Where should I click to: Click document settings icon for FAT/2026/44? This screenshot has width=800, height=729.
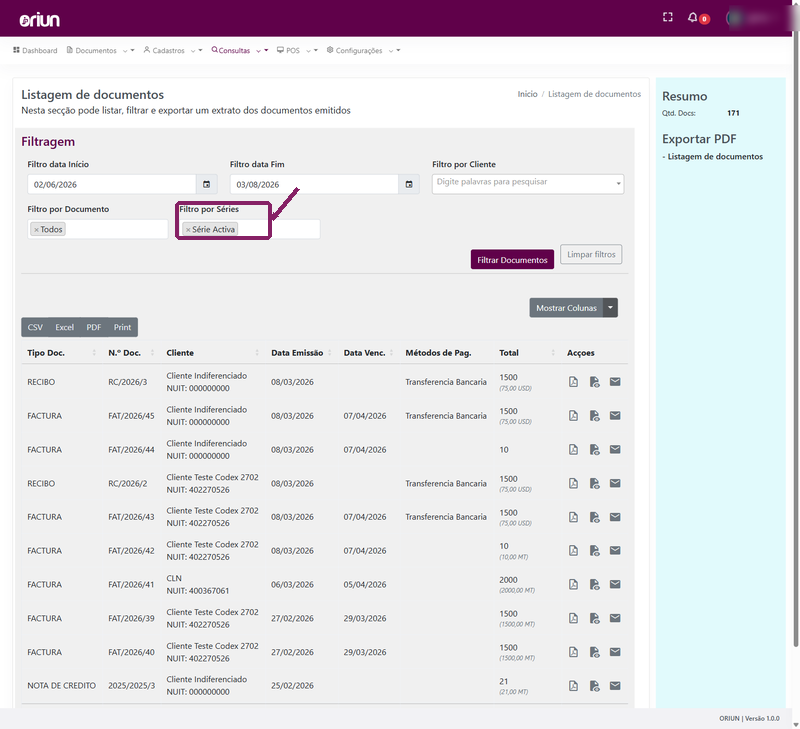(594, 449)
